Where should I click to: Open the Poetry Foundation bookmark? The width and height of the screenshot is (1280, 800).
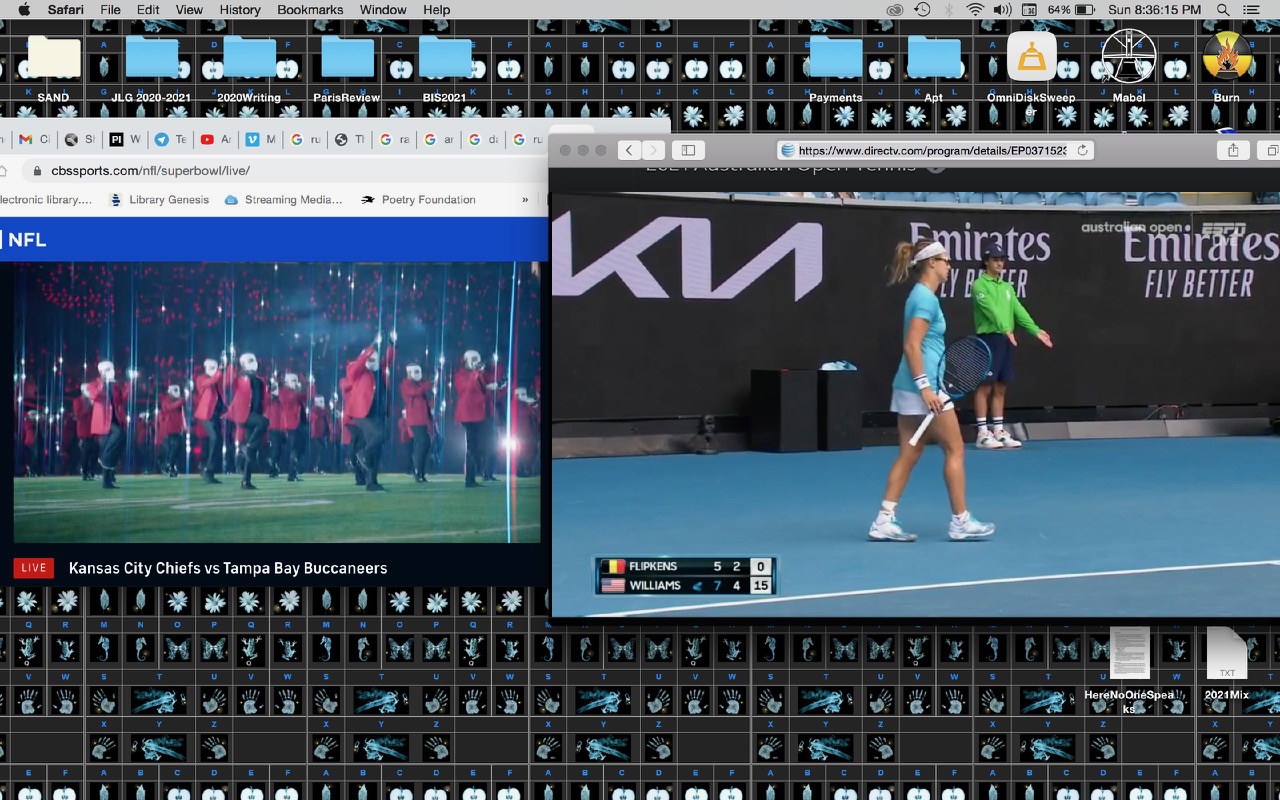point(418,200)
